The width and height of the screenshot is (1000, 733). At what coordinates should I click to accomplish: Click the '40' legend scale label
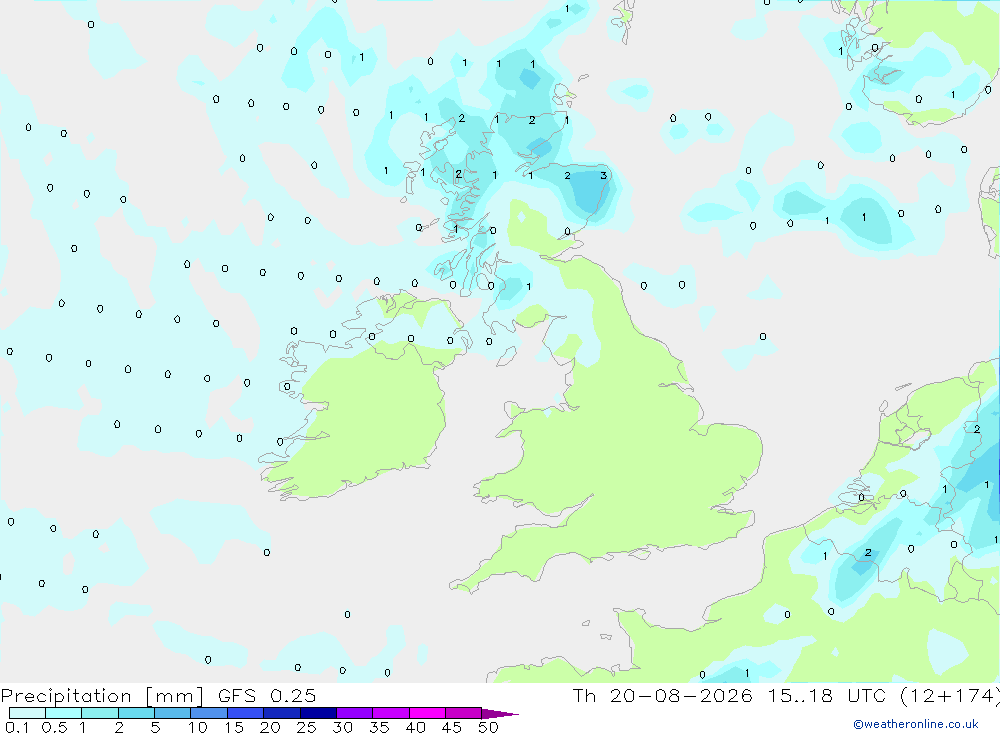point(416,727)
